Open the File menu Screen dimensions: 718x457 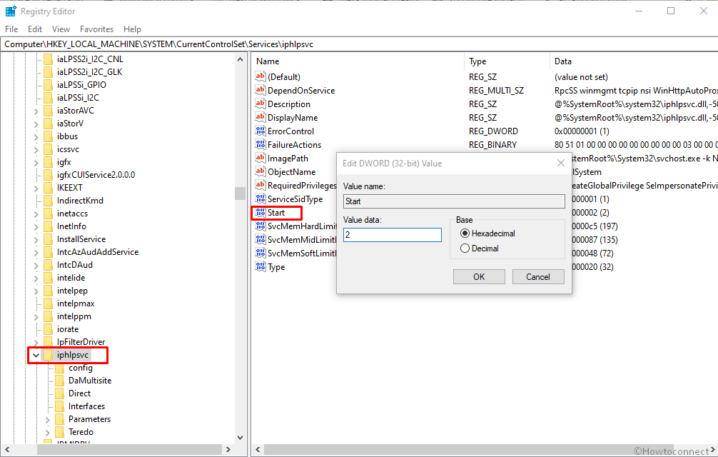(11, 29)
